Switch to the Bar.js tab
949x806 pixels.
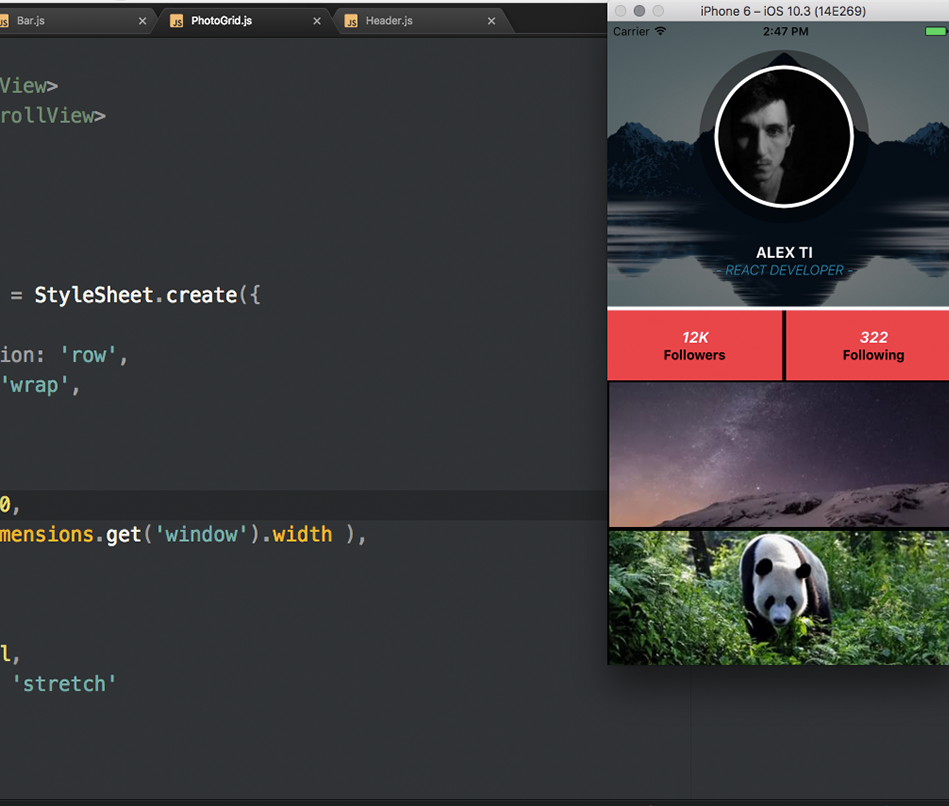pos(32,21)
